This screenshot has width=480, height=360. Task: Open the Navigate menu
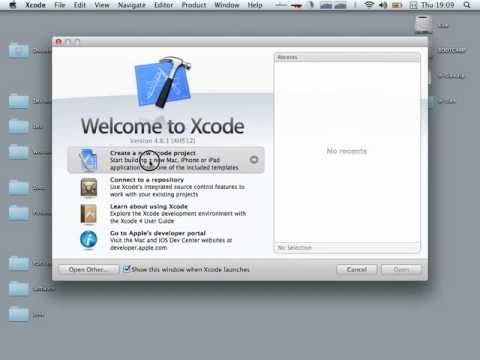point(132,5)
